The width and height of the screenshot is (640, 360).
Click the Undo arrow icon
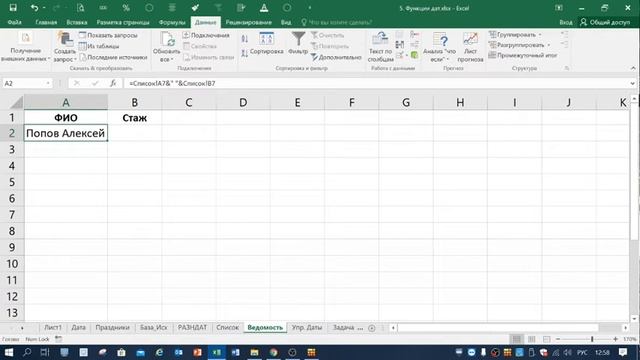pos(34,8)
